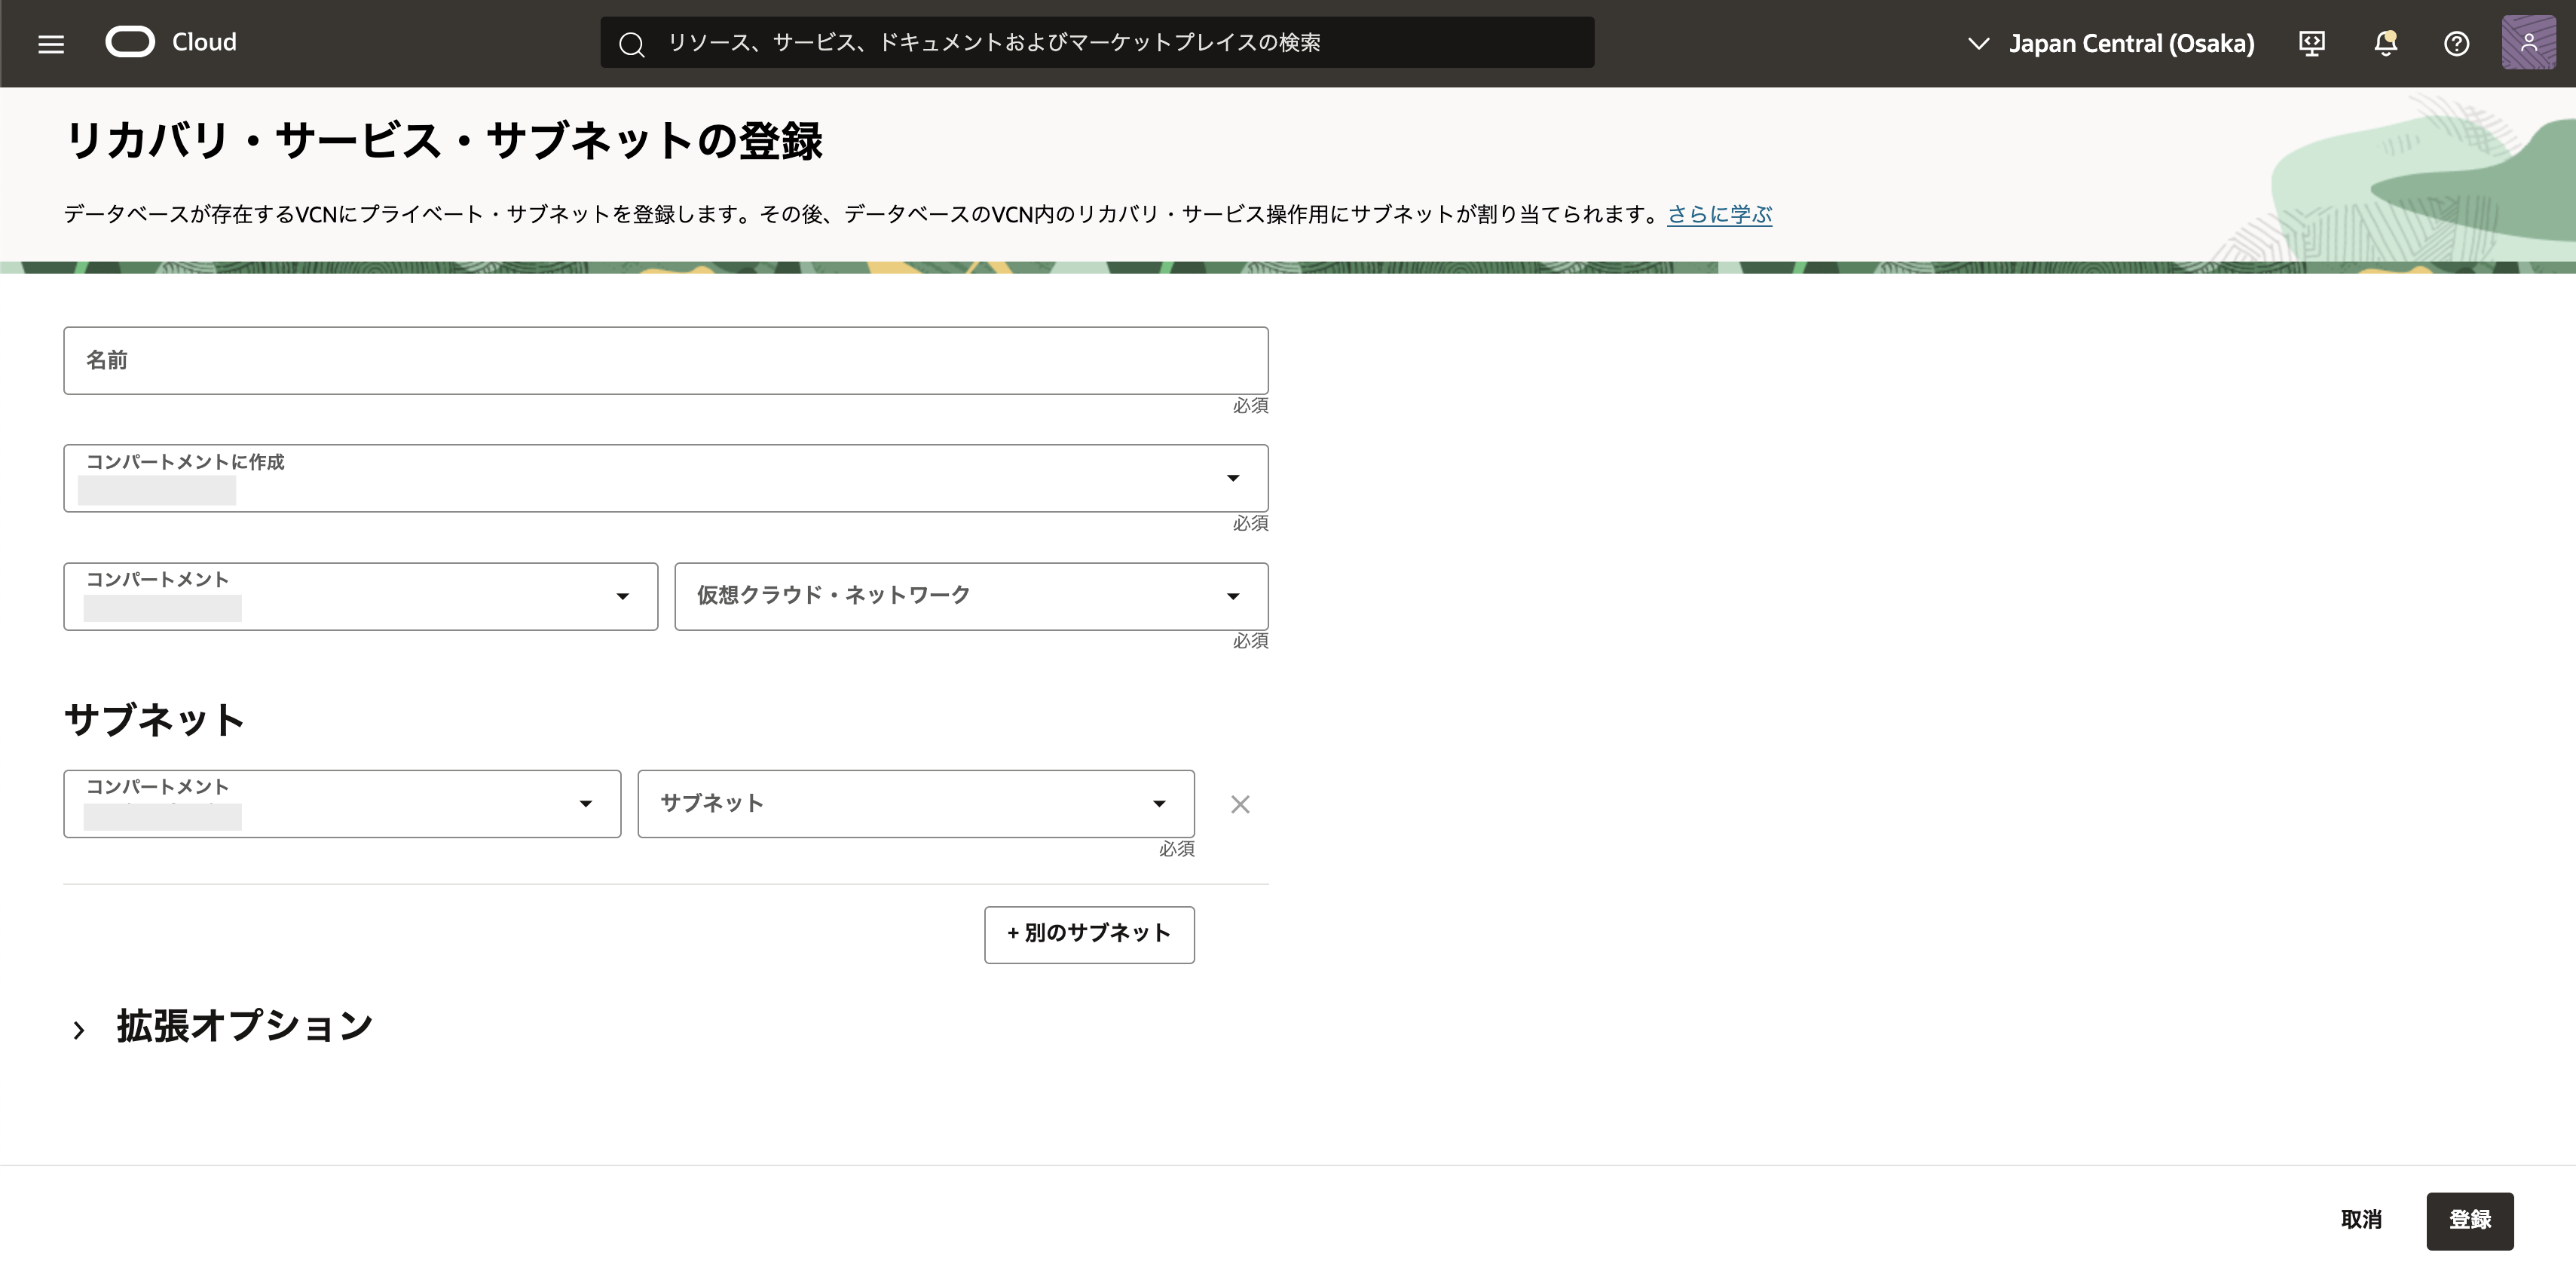The height and width of the screenshot is (1277, 2576).
Task: Open the サブネット selection dropdown
Action: 915,803
